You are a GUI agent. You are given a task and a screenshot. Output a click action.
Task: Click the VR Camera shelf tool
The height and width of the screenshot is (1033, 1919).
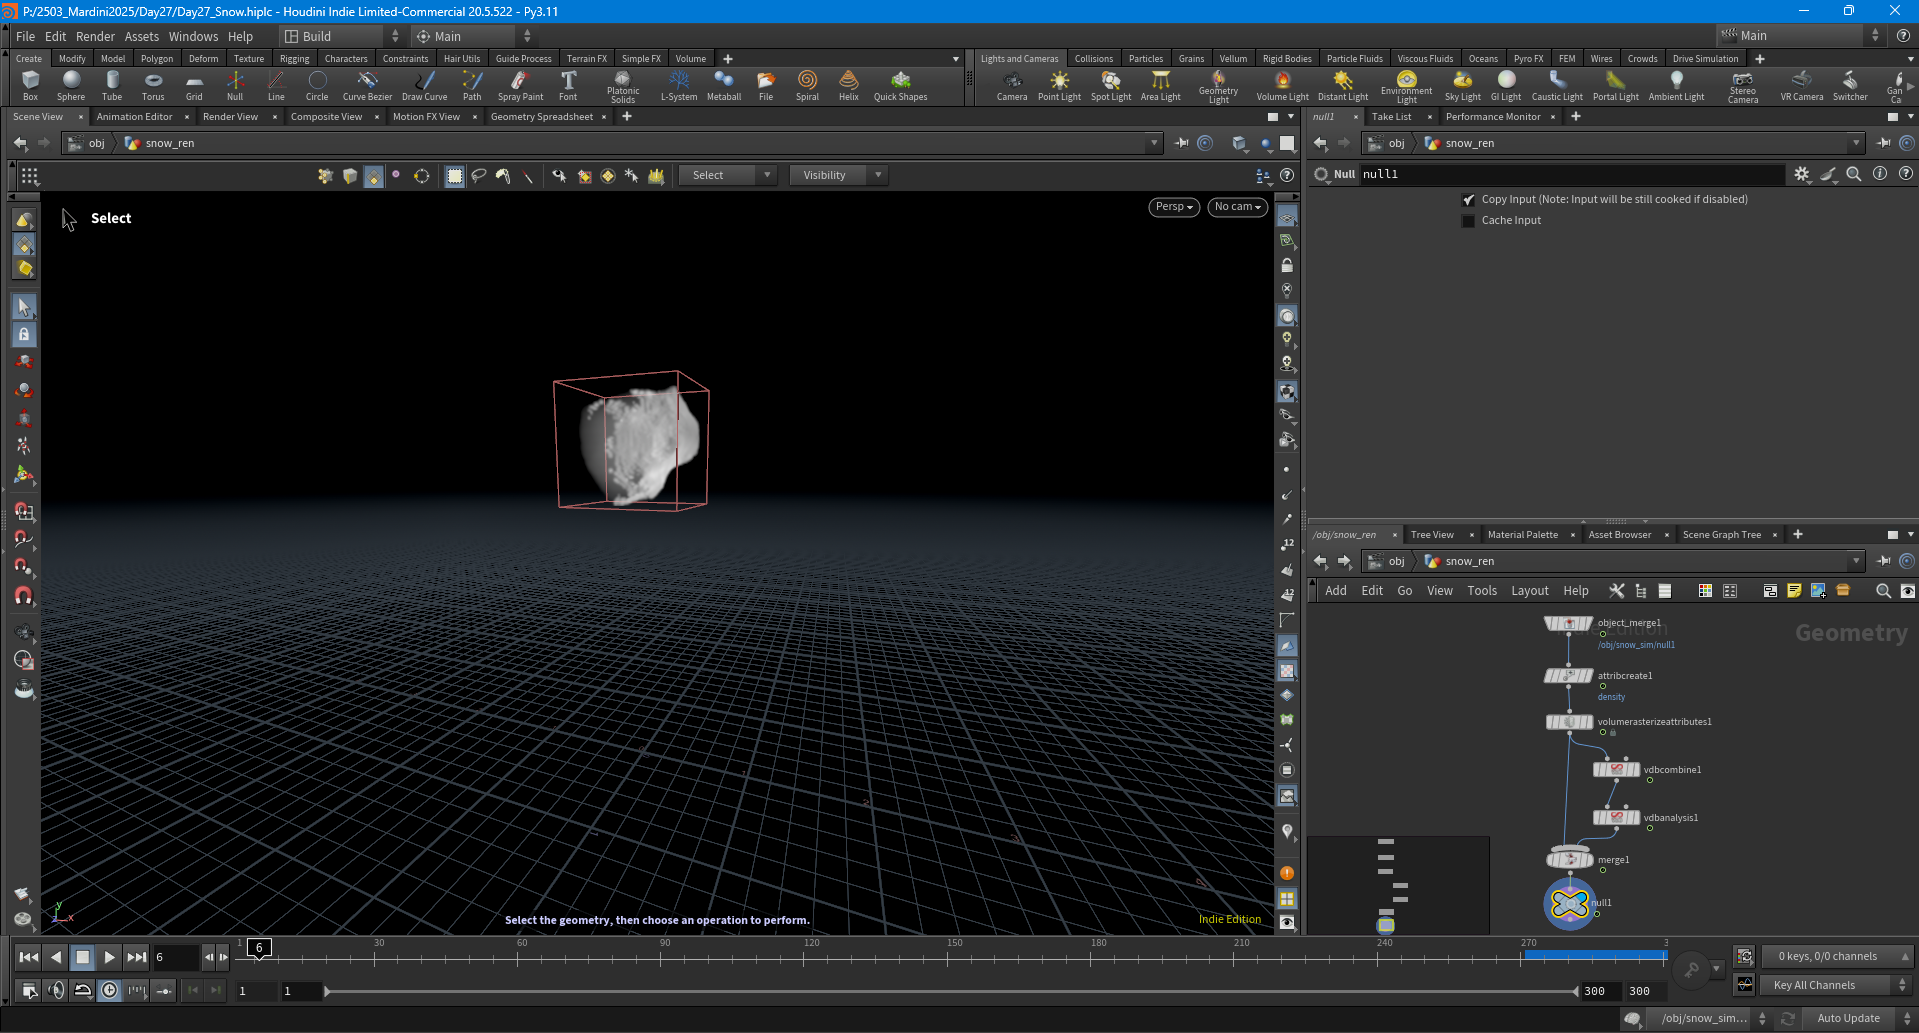[1802, 86]
